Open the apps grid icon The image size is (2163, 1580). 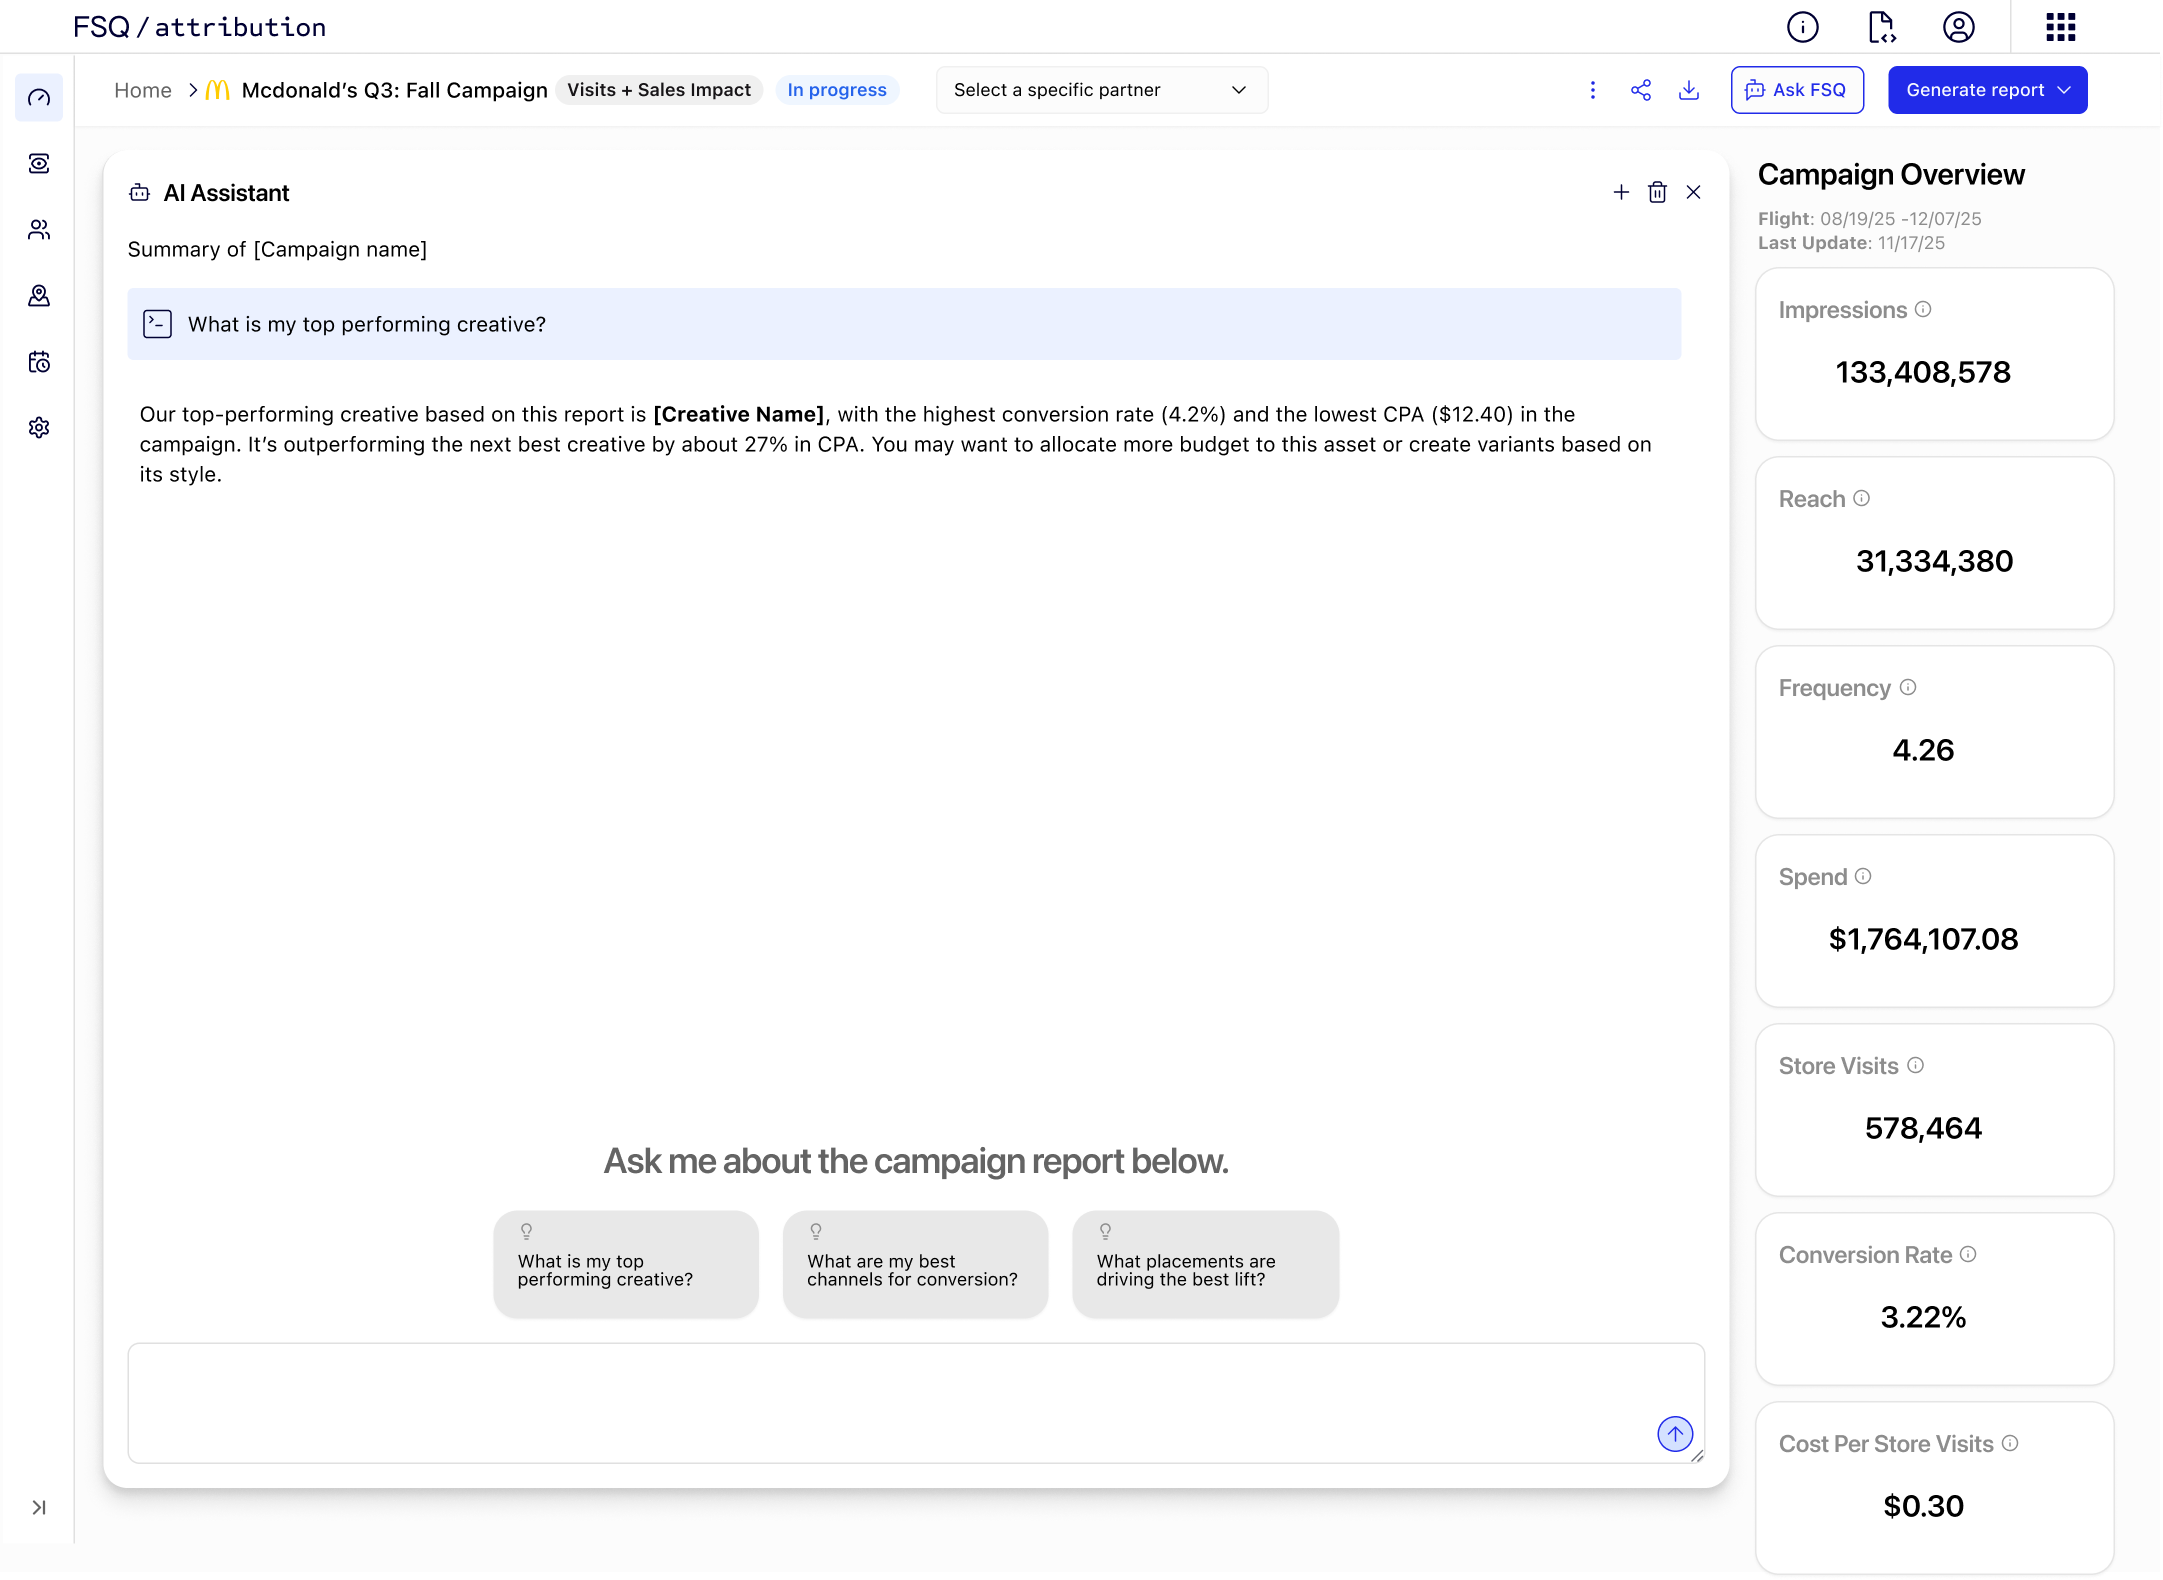tap(2061, 27)
